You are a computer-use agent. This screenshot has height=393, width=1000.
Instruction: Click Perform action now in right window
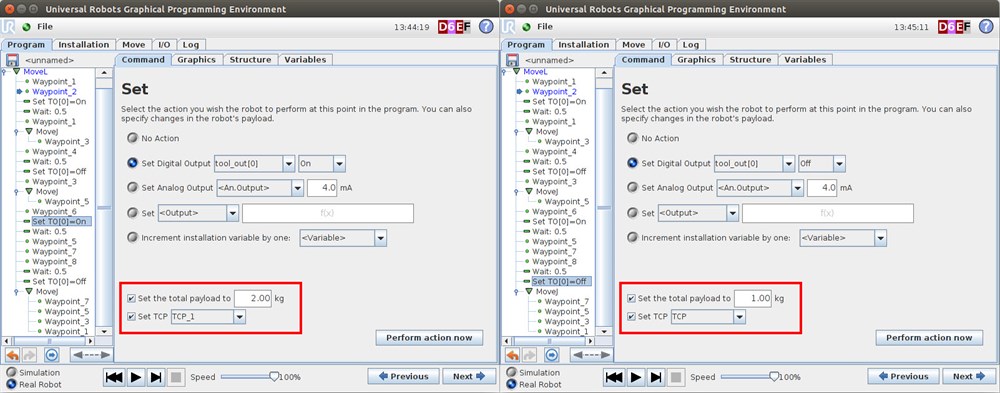point(929,337)
